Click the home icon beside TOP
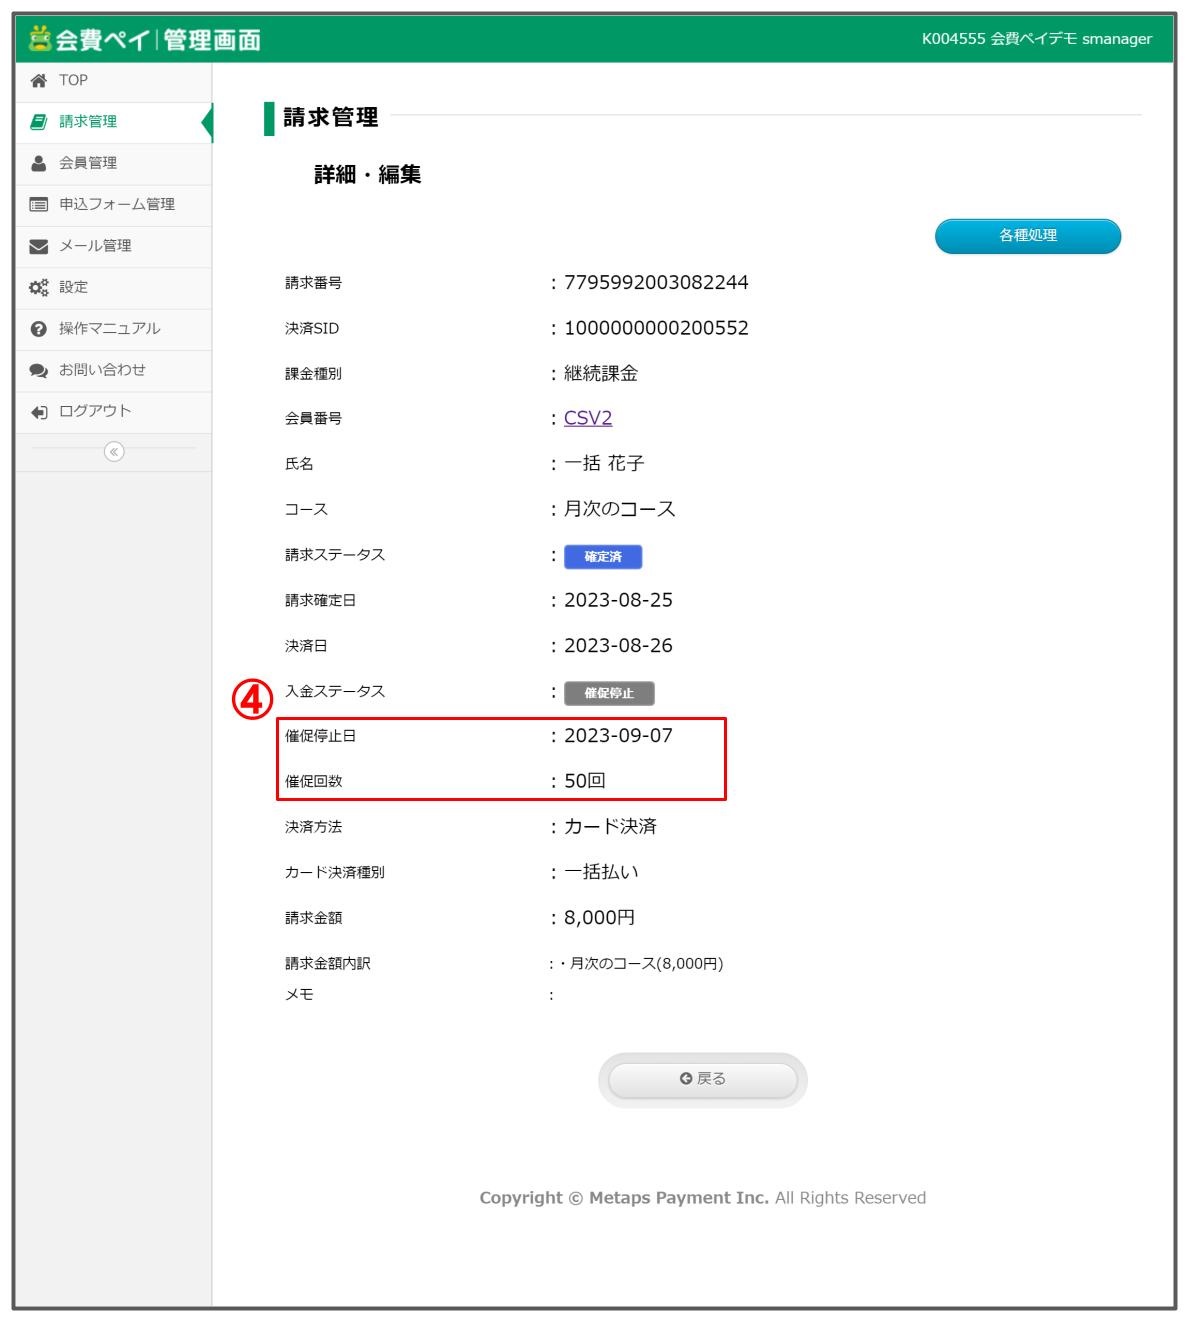1186x1318 pixels. tap(39, 81)
